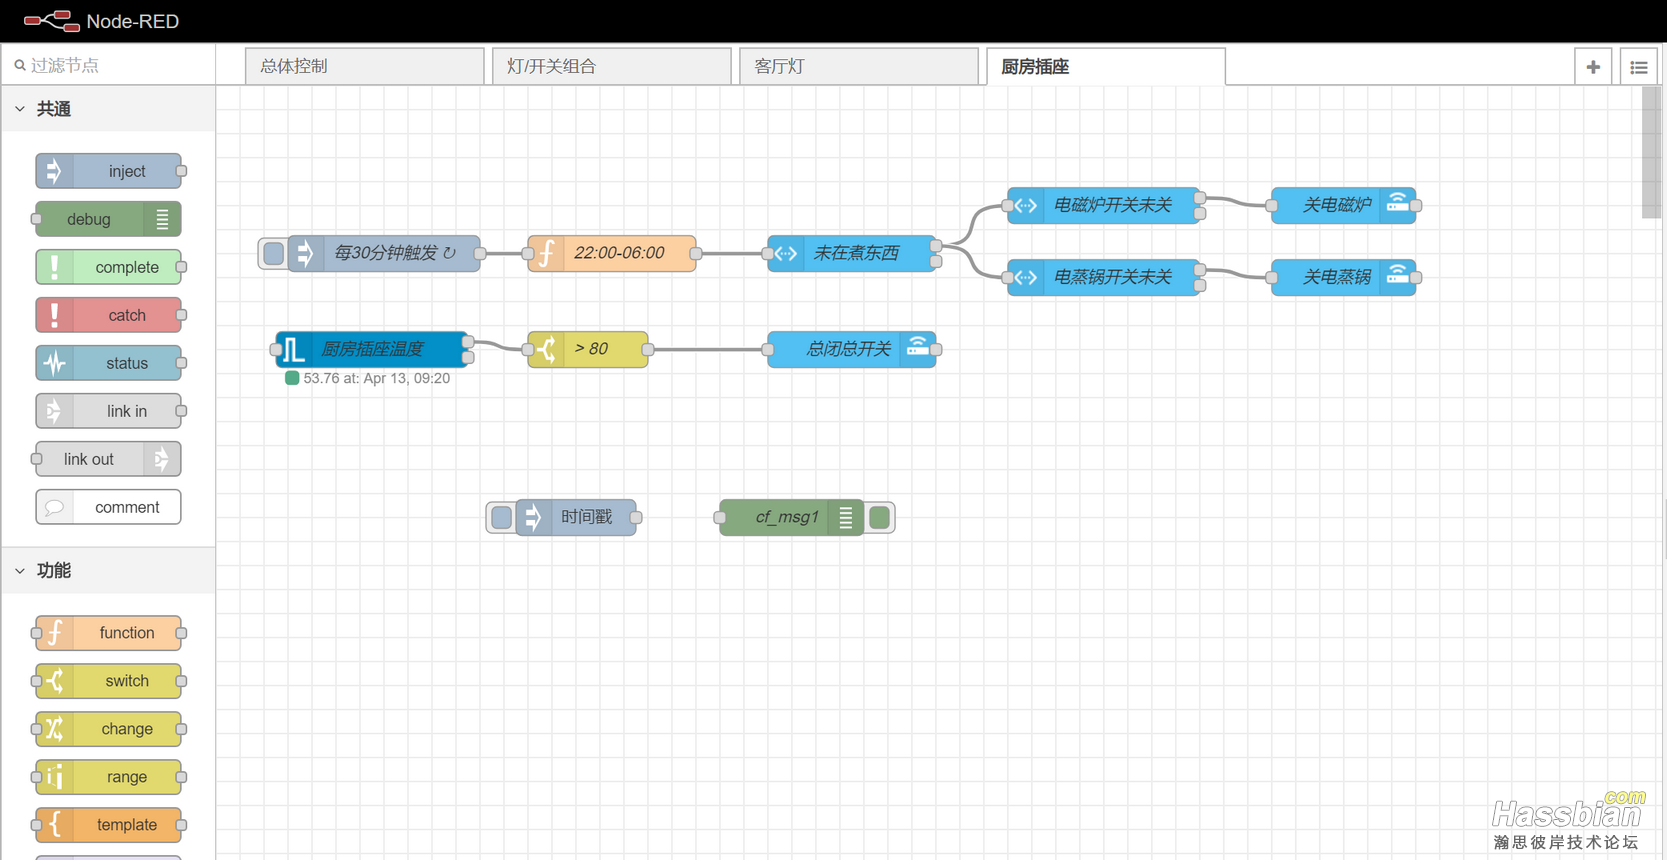This screenshot has height=860, width=1667.
Task: Select the 关电磁炉 service node
Action: (1344, 205)
